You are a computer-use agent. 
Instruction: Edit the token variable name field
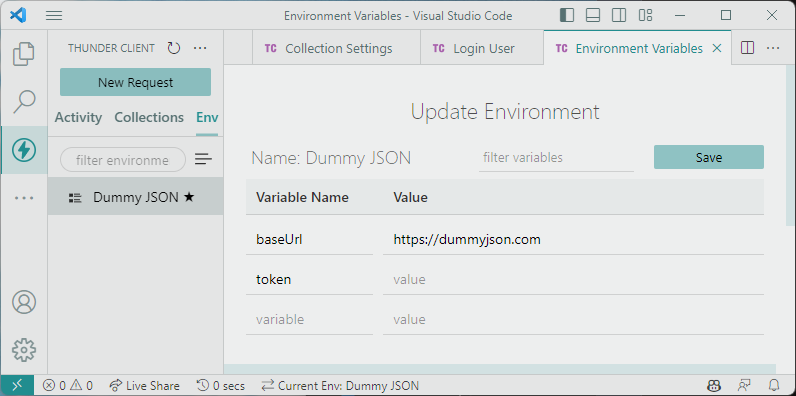coord(309,279)
